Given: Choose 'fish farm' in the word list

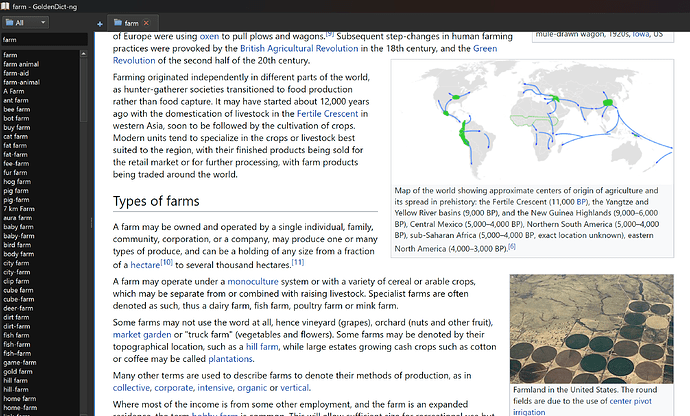Looking at the screenshot, I should (x=17, y=343).
